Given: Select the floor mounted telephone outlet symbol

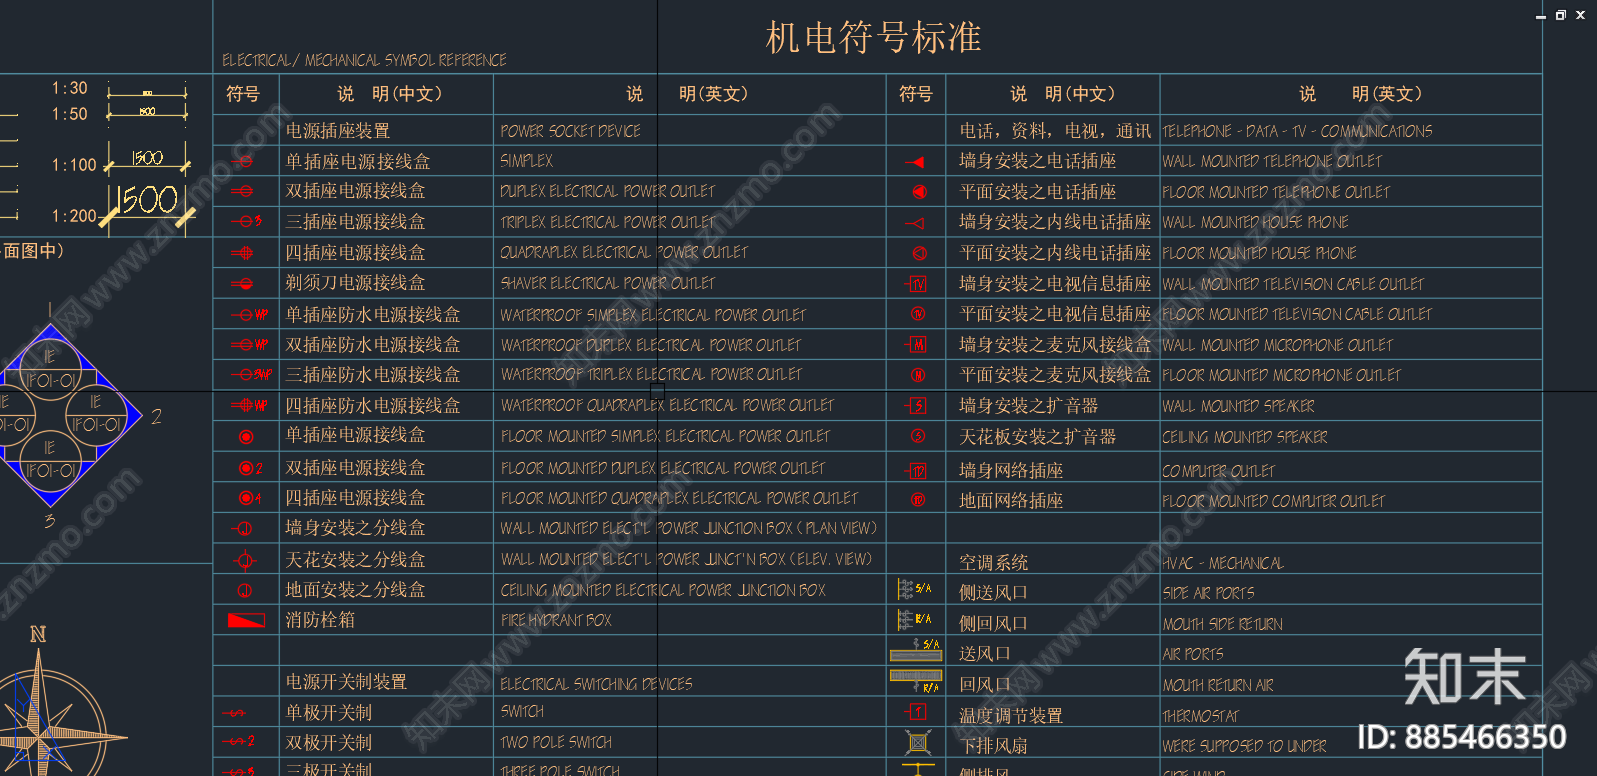Looking at the screenshot, I should [x=919, y=192].
